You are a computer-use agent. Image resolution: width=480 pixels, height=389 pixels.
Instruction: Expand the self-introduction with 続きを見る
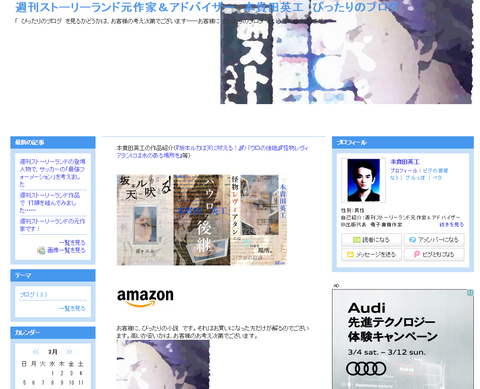pyautogui.click(x=451, y=225)
